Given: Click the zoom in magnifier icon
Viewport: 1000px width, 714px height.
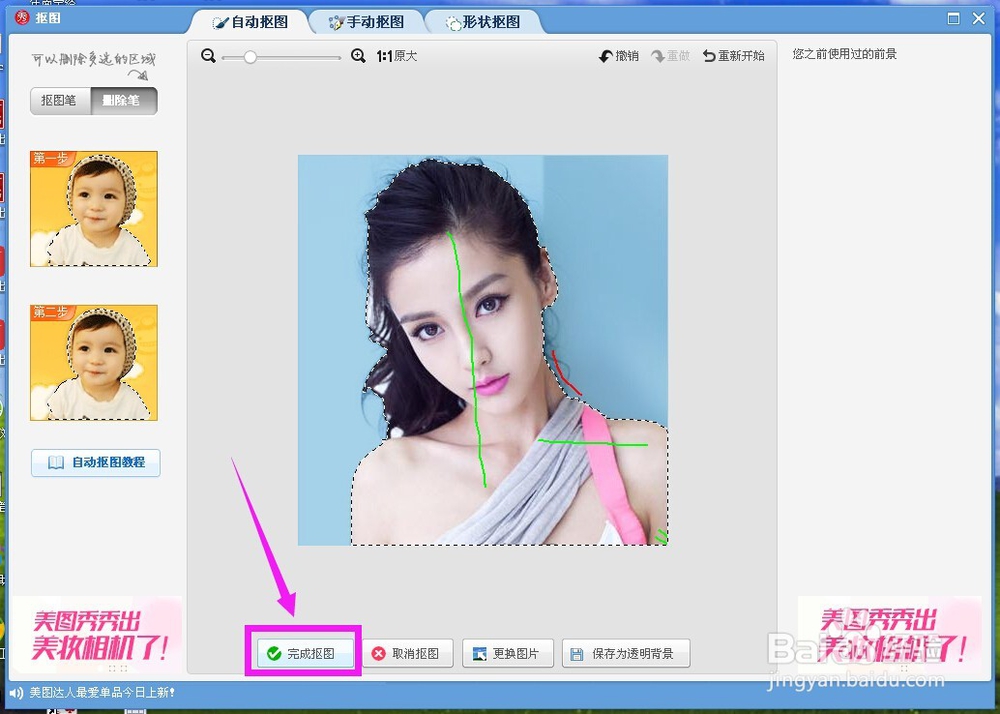Looking at the screenshot, I should (x=359, y=56).
